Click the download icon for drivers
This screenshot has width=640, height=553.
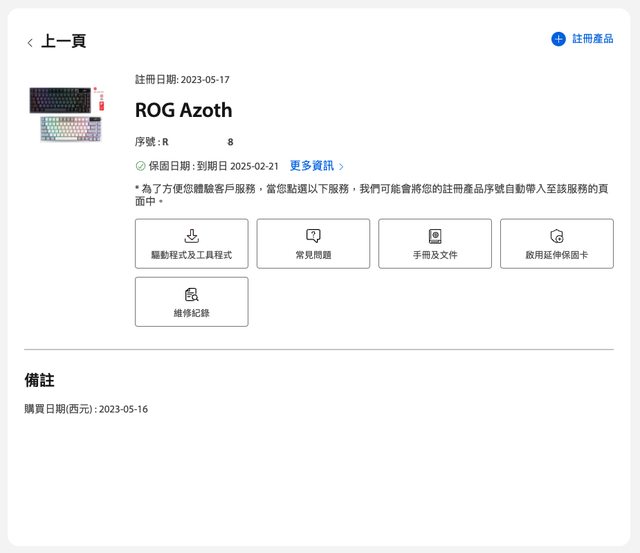tap(192, 236)
